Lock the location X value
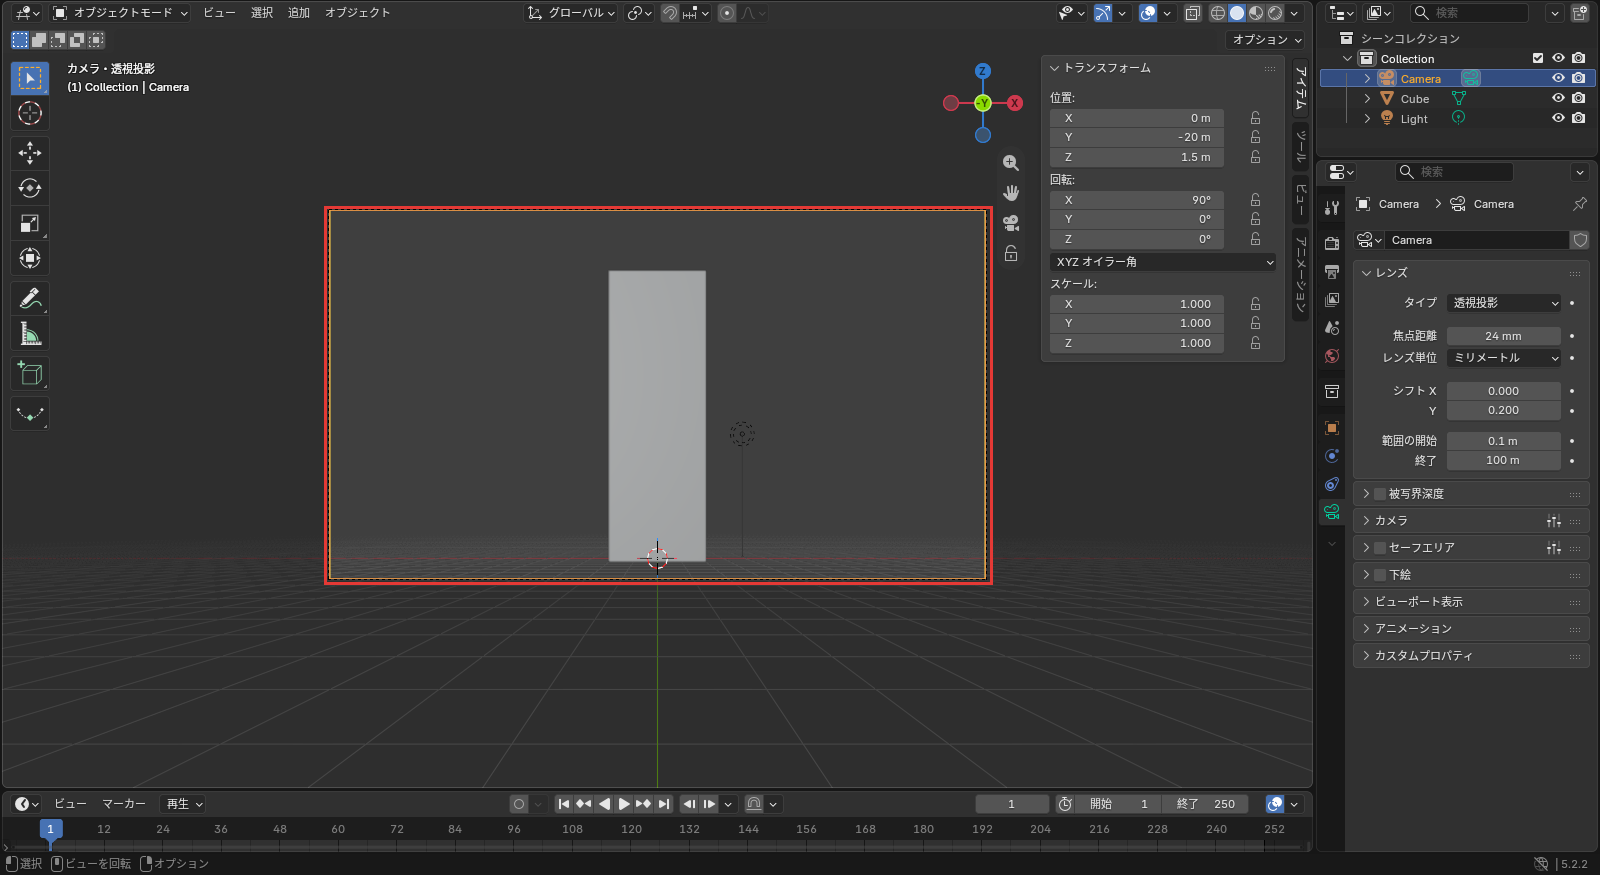The image size is (1600, 875). click(1255, 118)
